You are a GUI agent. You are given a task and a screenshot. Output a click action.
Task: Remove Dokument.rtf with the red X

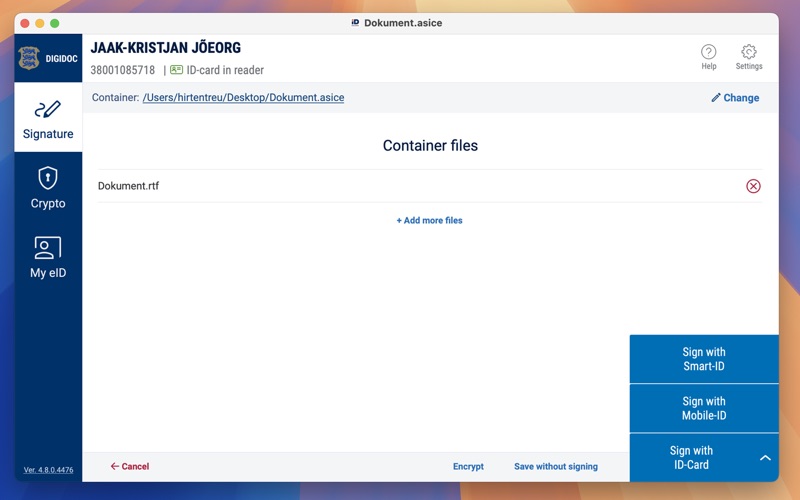click(753, 186)
